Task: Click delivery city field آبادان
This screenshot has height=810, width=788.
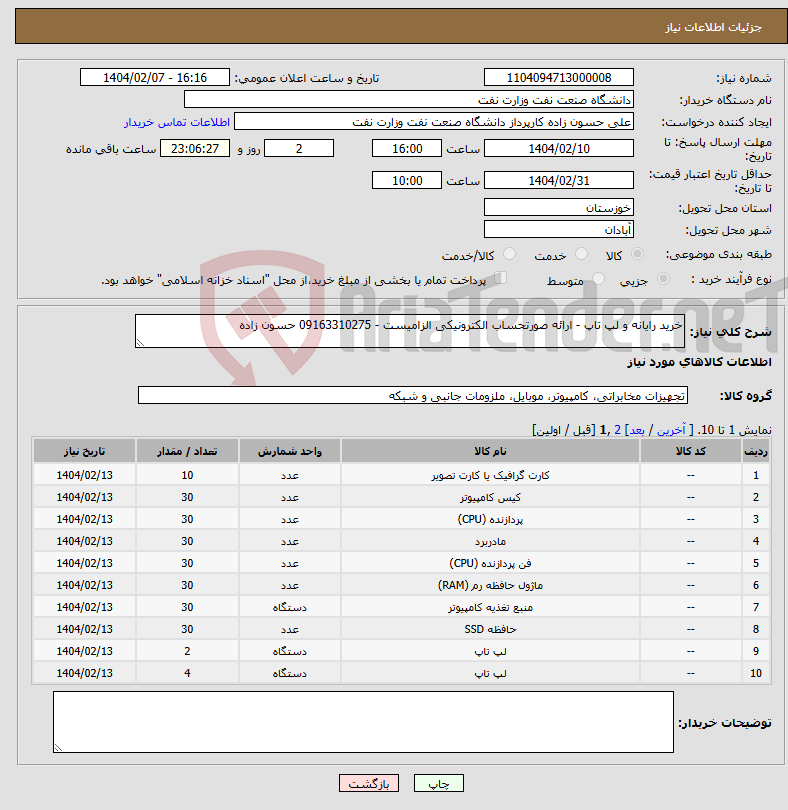Action: (559, 230)
